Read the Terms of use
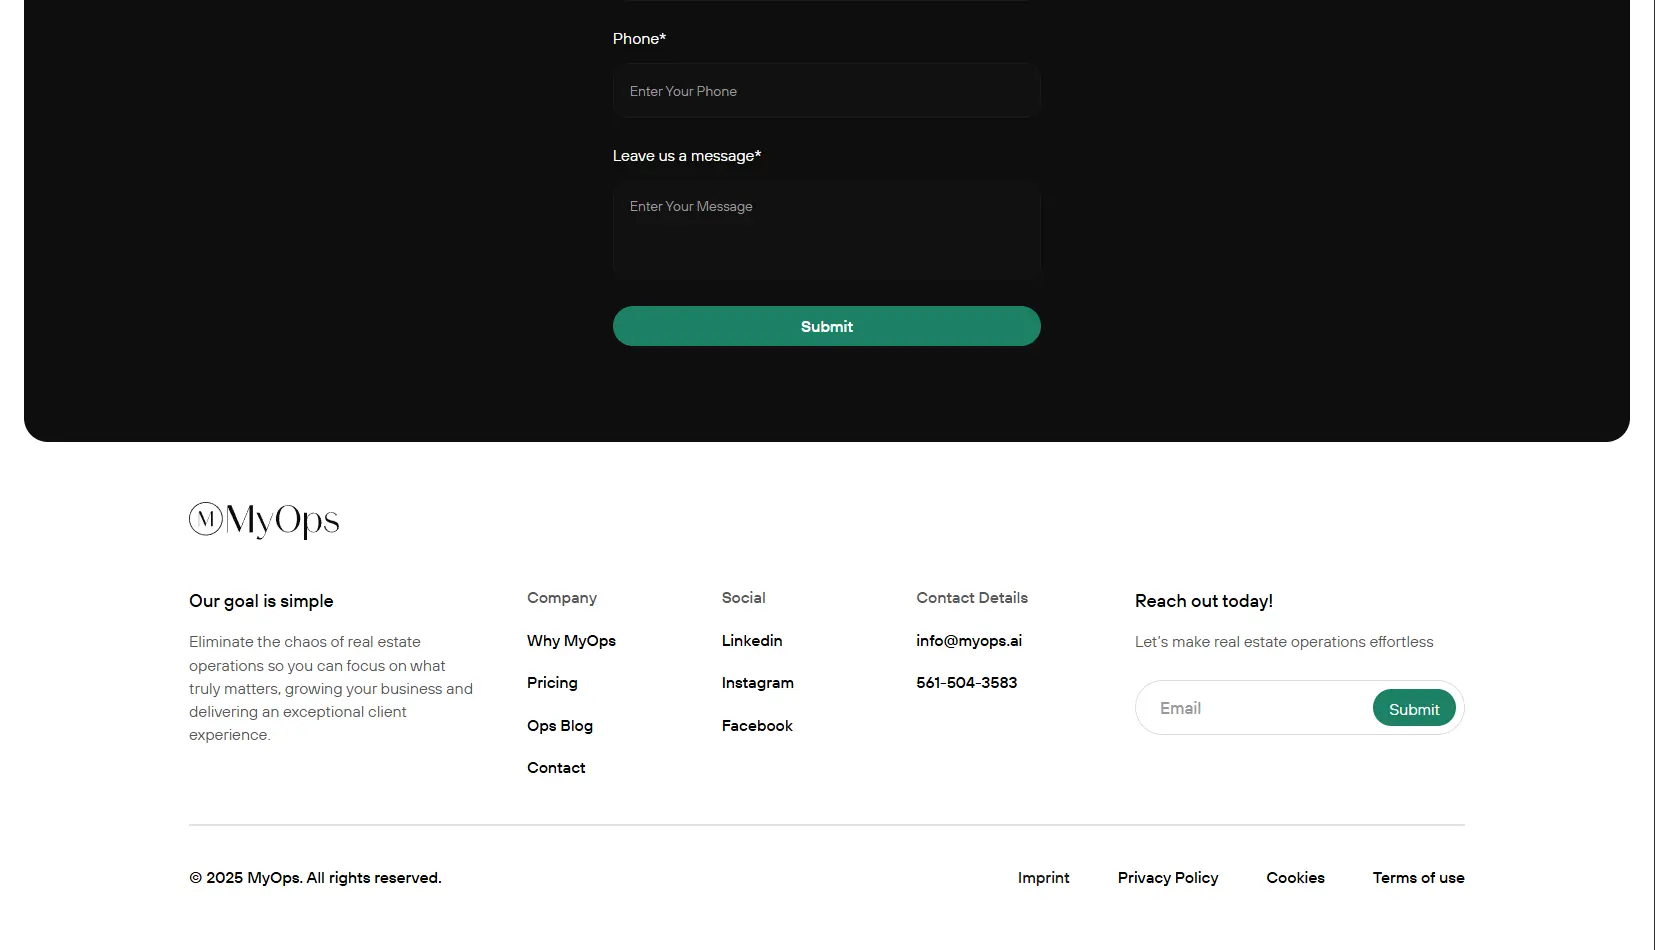The image size is (1655, 950). [1418, 878]
